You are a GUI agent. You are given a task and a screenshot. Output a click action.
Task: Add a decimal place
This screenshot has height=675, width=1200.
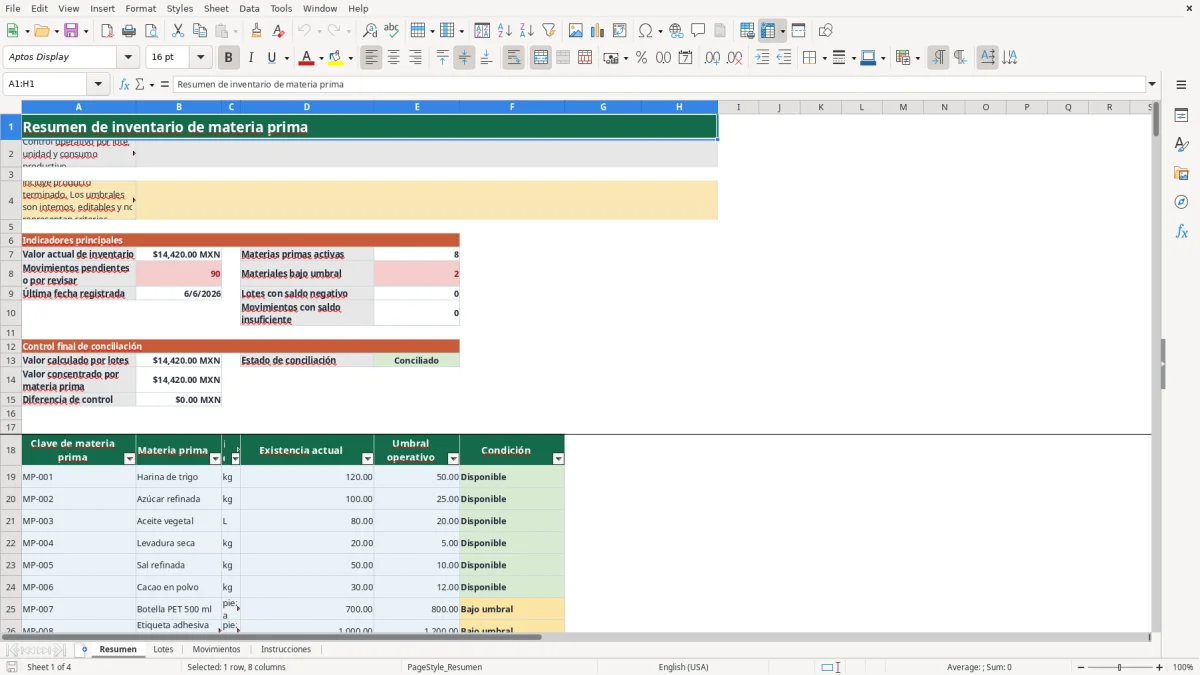(712, 58)
